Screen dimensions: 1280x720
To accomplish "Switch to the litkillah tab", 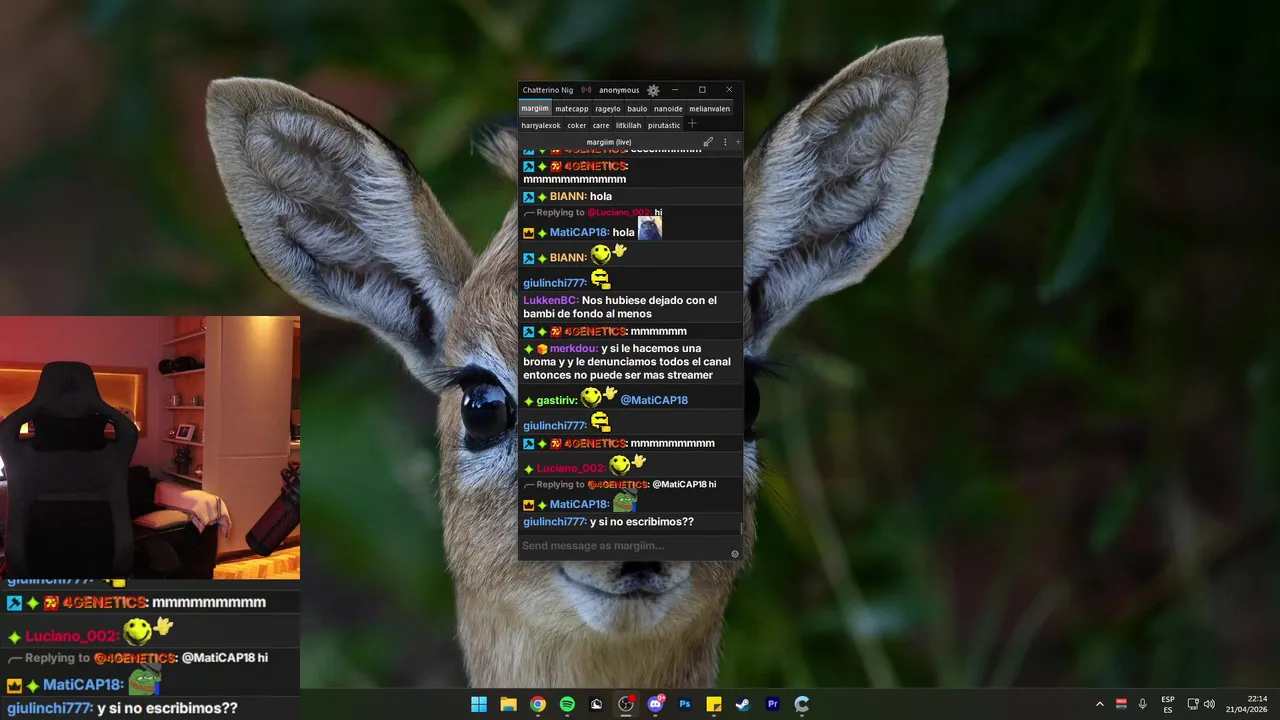I will pos(628,125).
